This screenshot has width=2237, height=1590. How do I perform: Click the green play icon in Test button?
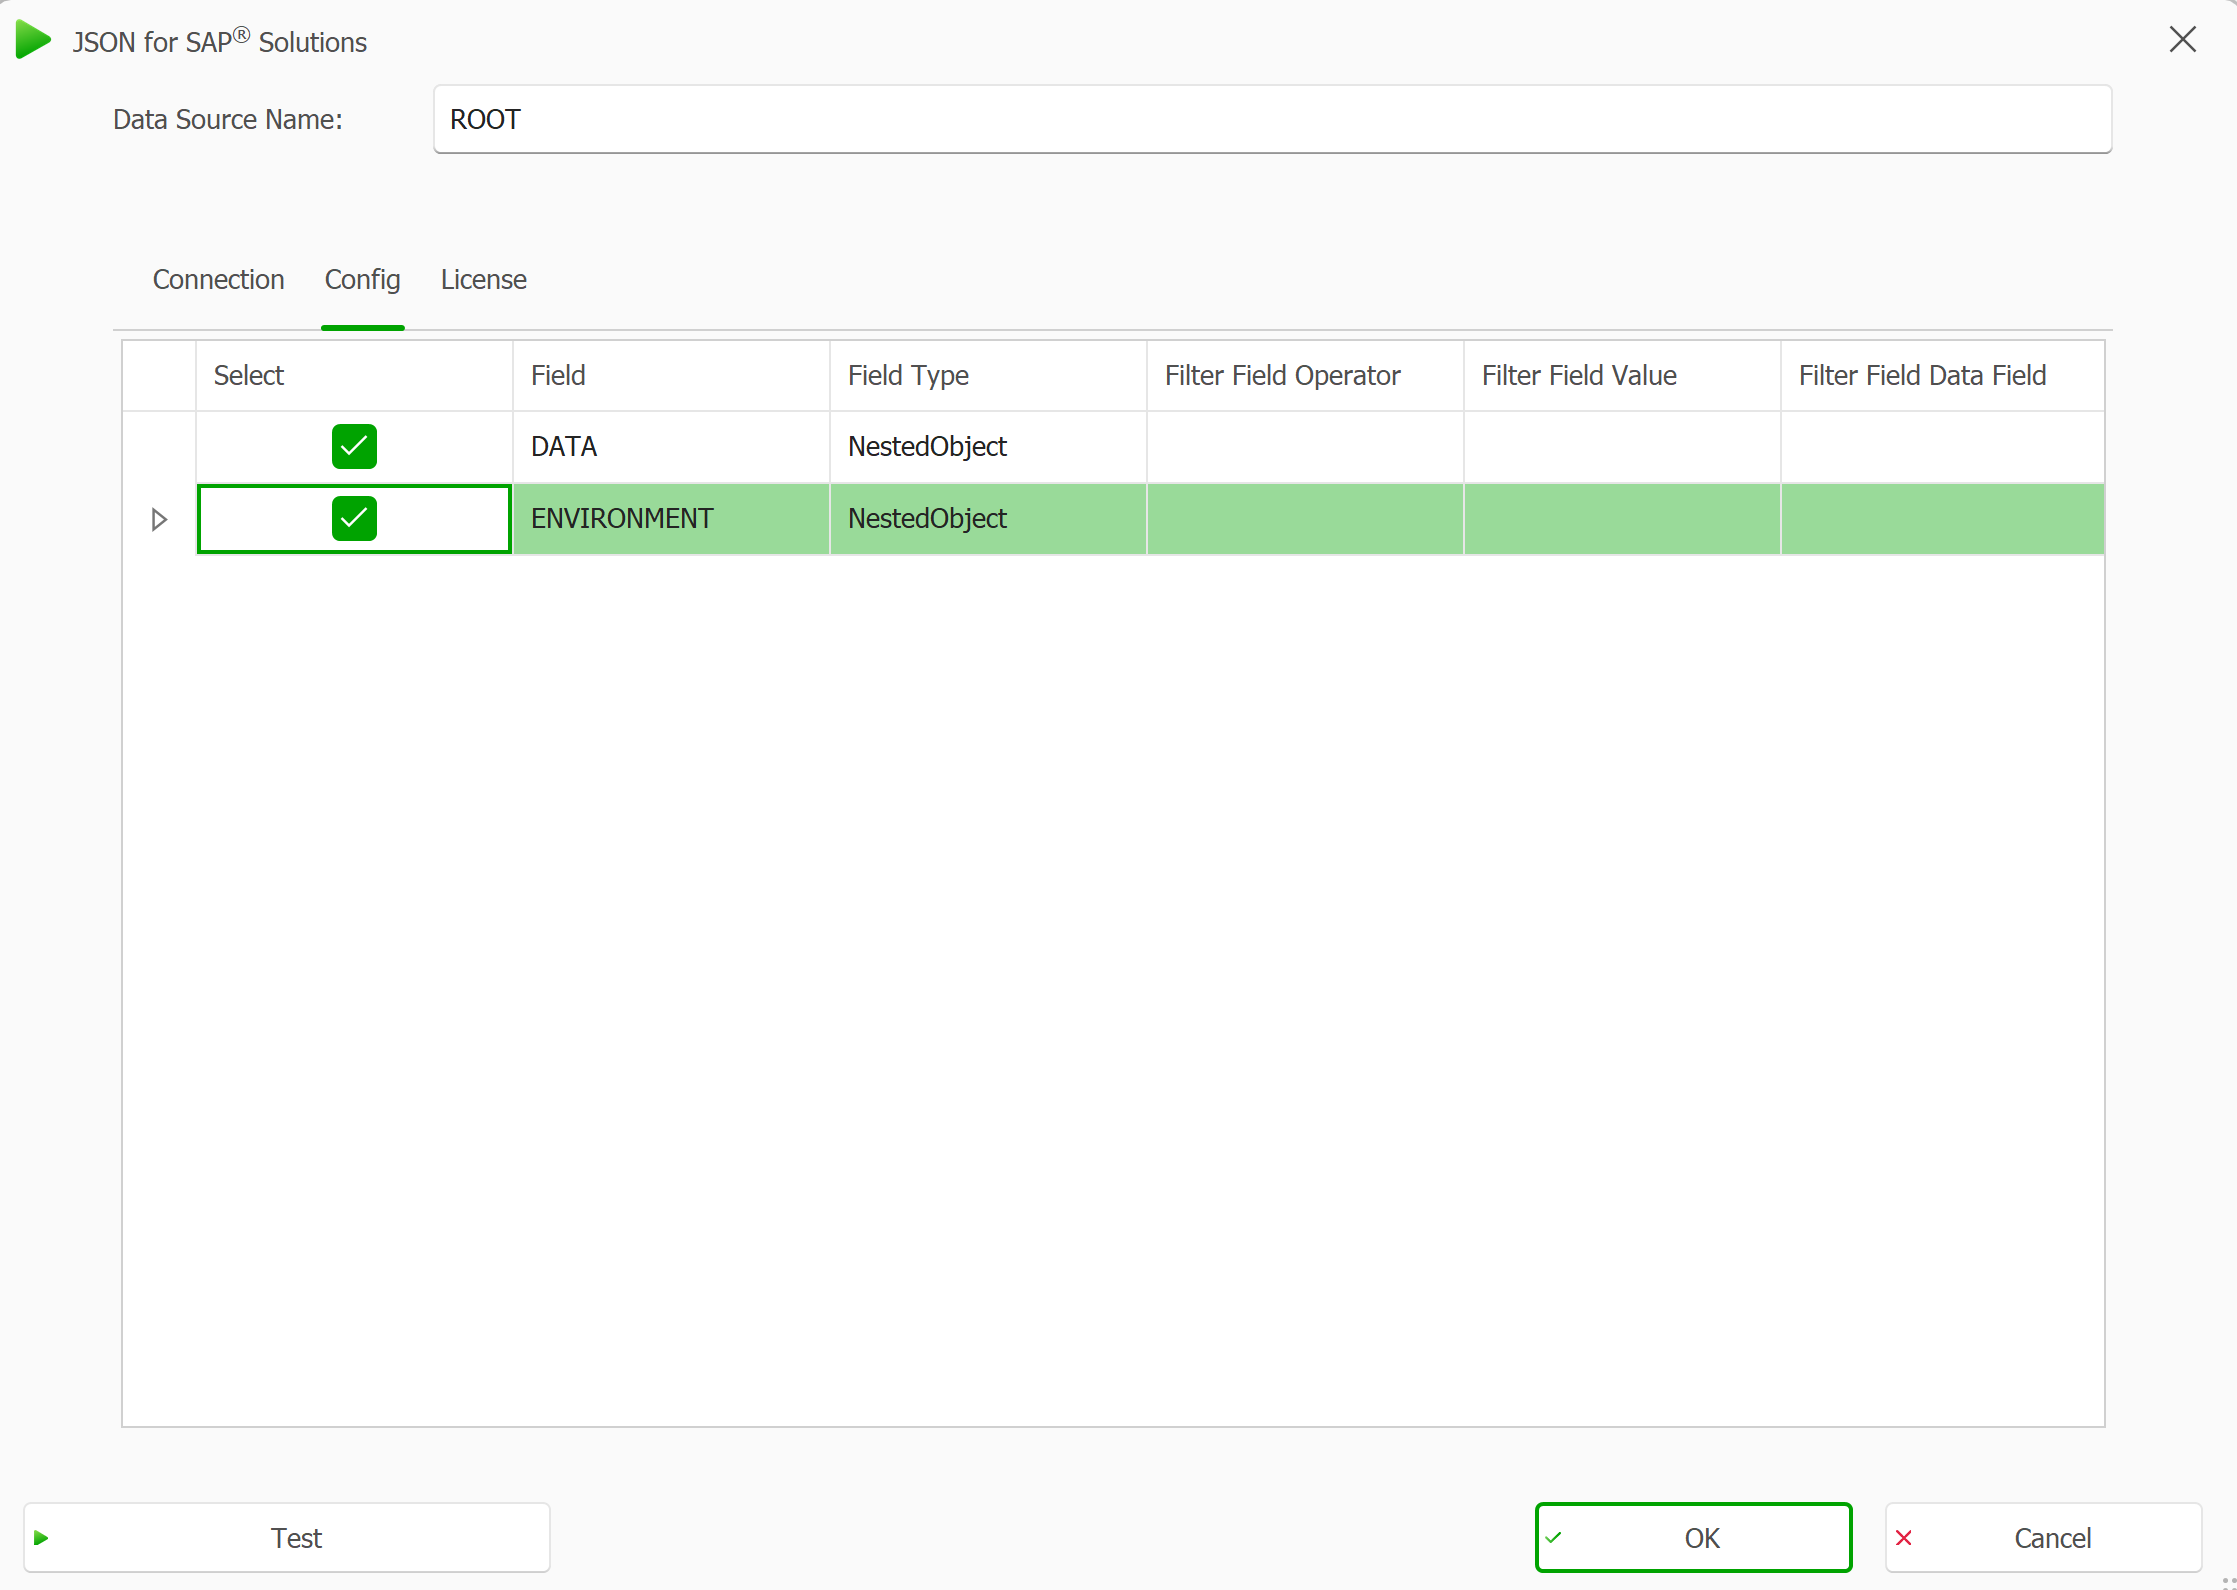pyautogui.click(x=41, y=1538)
